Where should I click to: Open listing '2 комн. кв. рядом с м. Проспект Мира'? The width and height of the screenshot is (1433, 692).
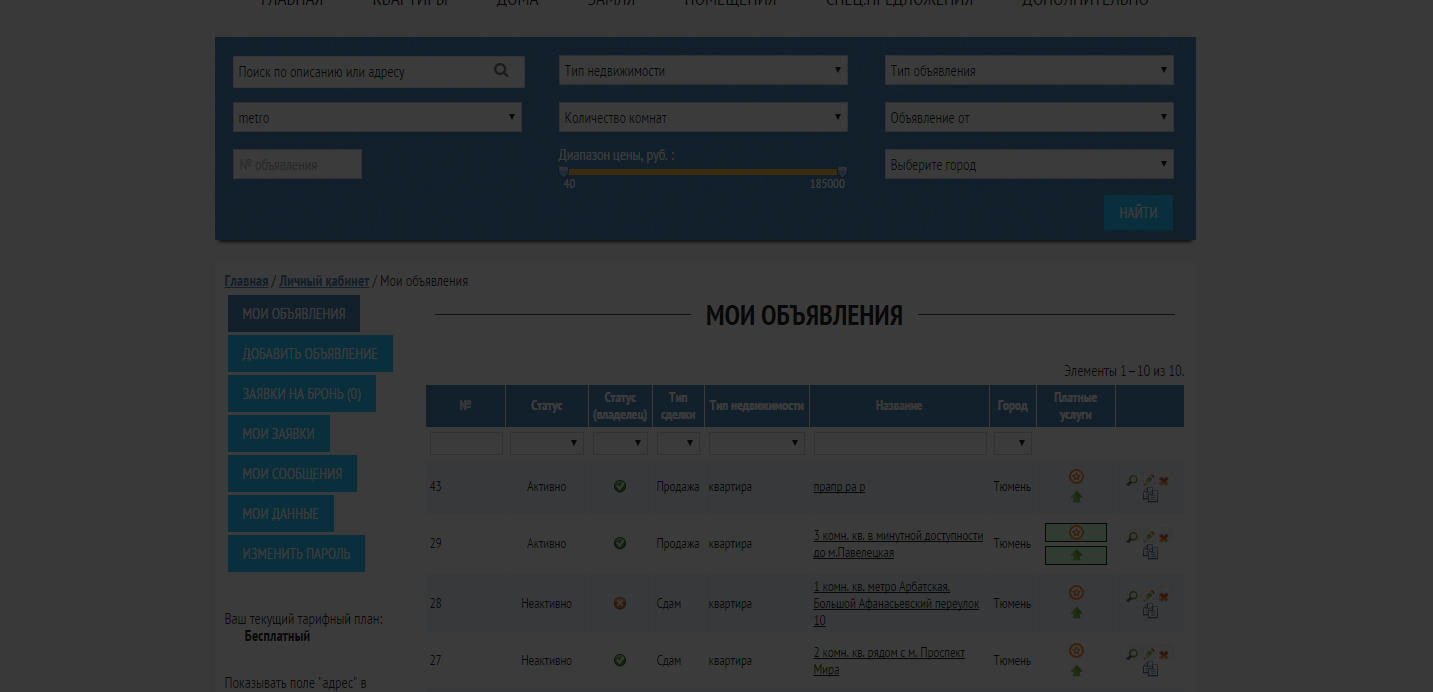(x=890, y=661)
